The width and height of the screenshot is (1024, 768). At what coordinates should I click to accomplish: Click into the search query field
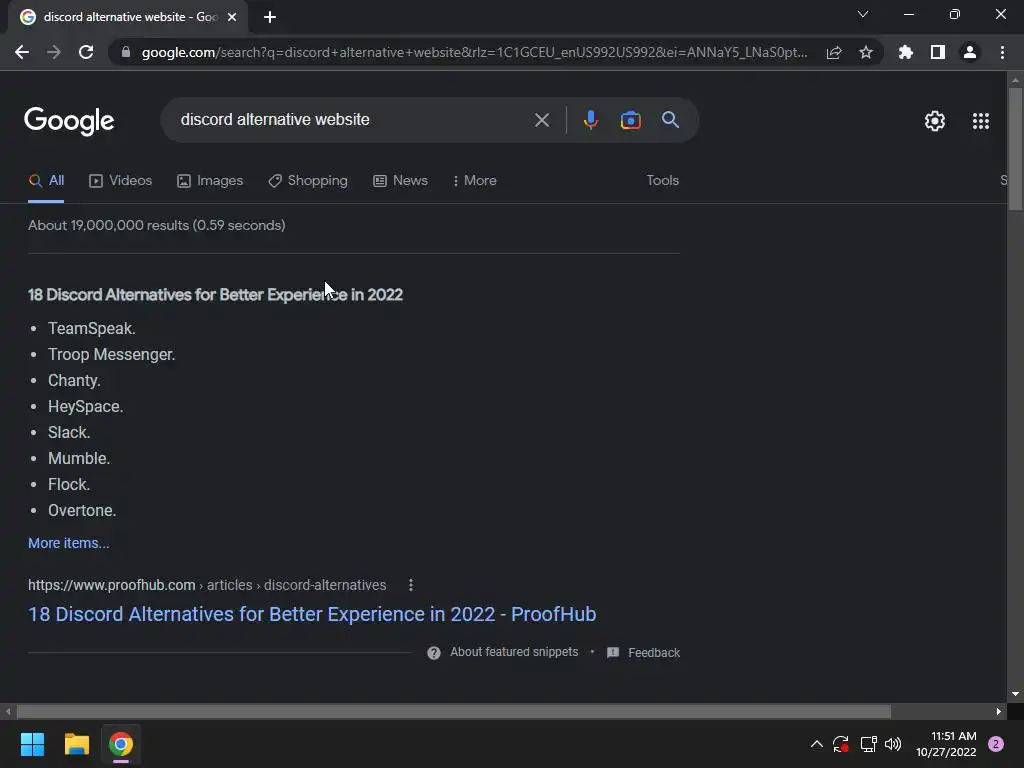coord(353,120)
